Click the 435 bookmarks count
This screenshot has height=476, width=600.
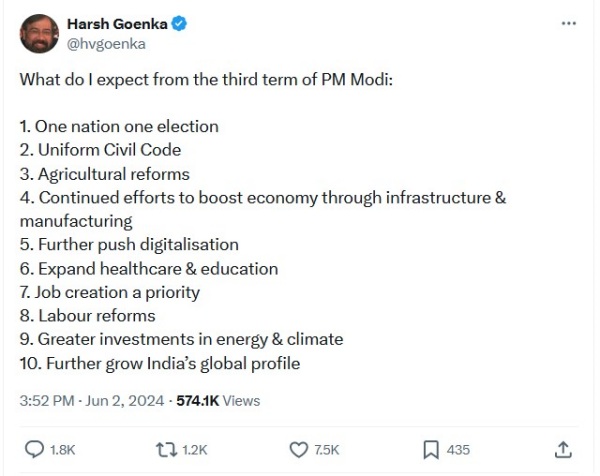(x=458, y=450)
